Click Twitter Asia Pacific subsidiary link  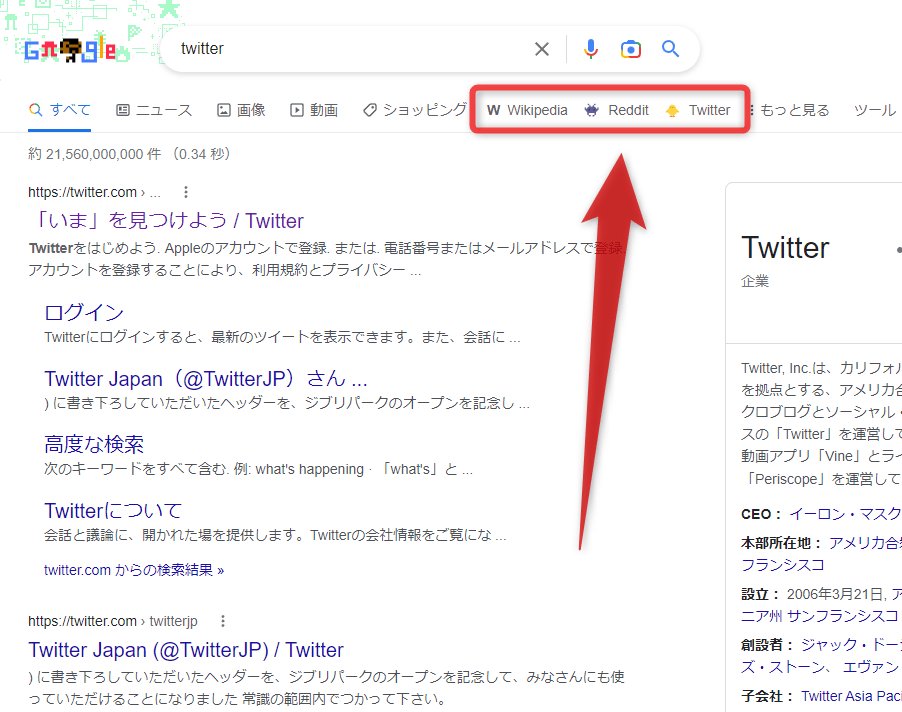[x=851, y=696]
